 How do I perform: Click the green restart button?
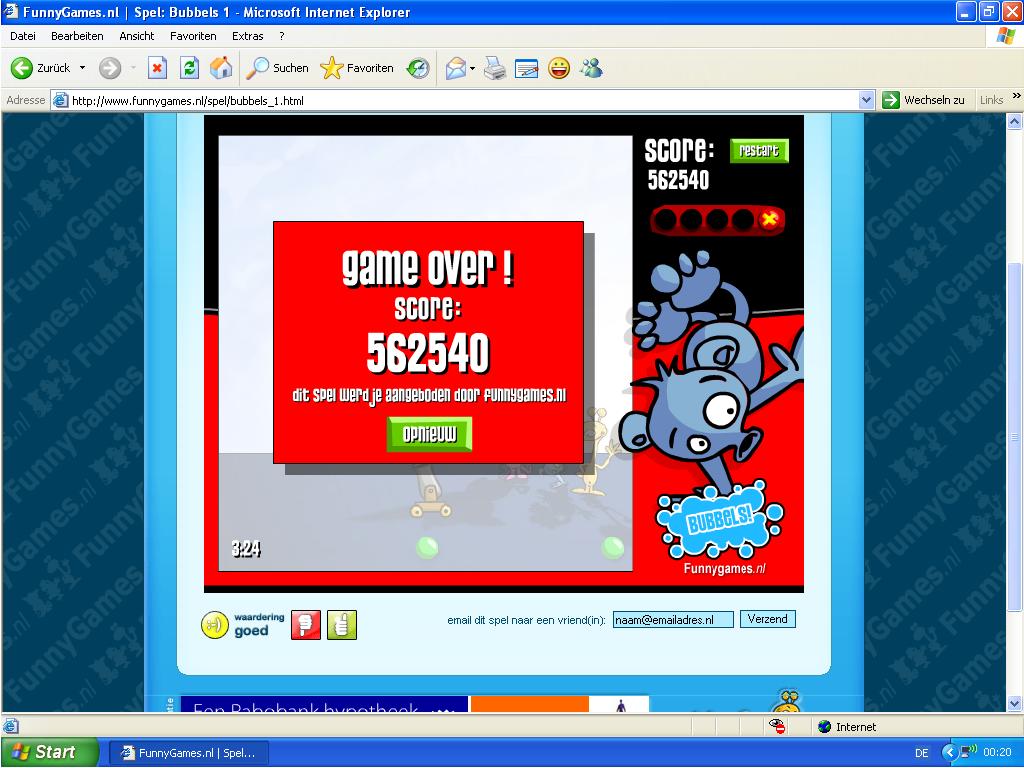(x=759, y=151)
